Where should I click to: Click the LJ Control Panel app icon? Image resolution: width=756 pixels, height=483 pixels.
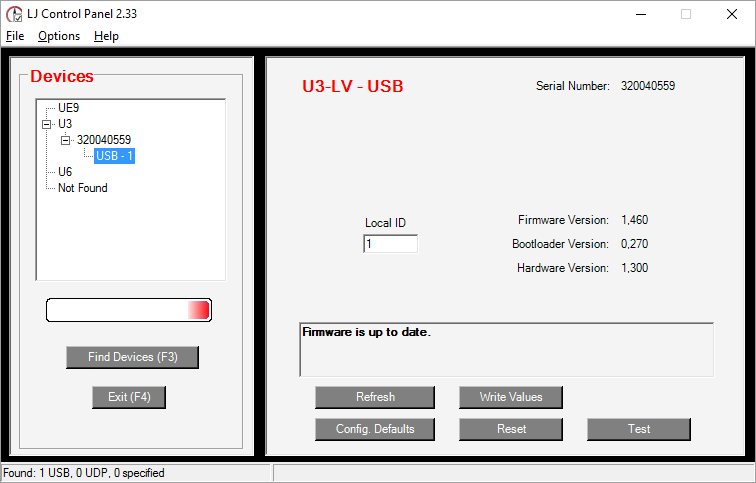click(14, 14)
